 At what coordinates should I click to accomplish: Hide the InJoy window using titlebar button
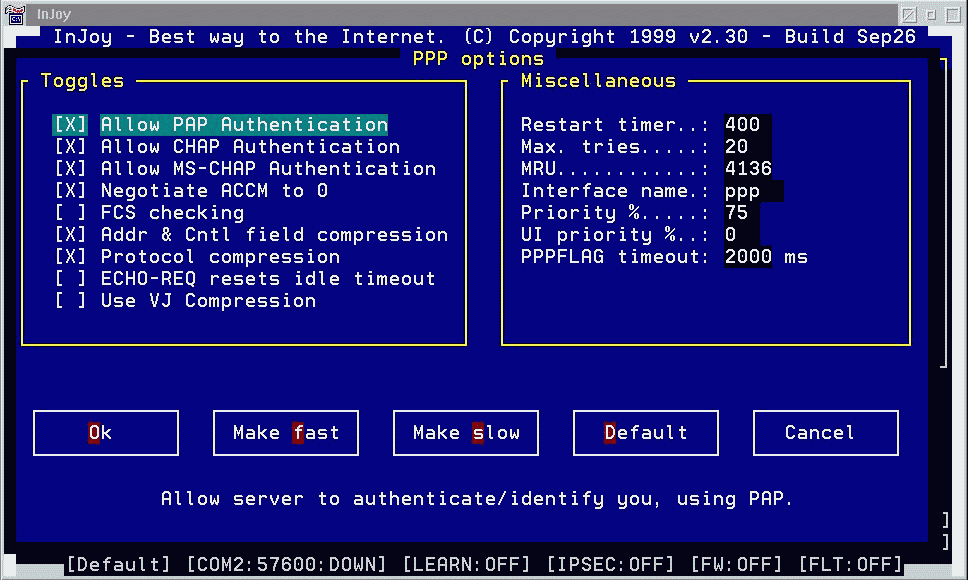click(909, 14)
